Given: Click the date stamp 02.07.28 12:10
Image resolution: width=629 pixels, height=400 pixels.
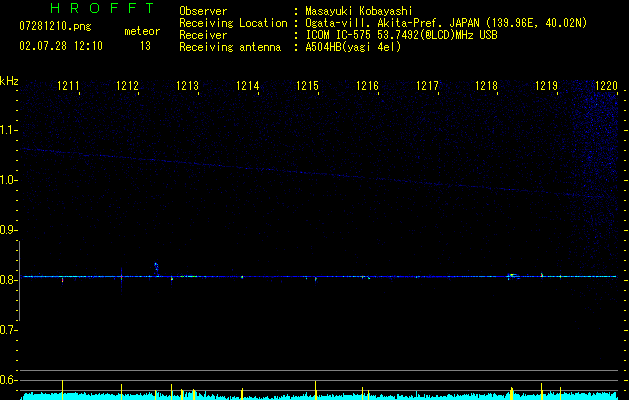Looking at the screenshot, I should [61, 46].
